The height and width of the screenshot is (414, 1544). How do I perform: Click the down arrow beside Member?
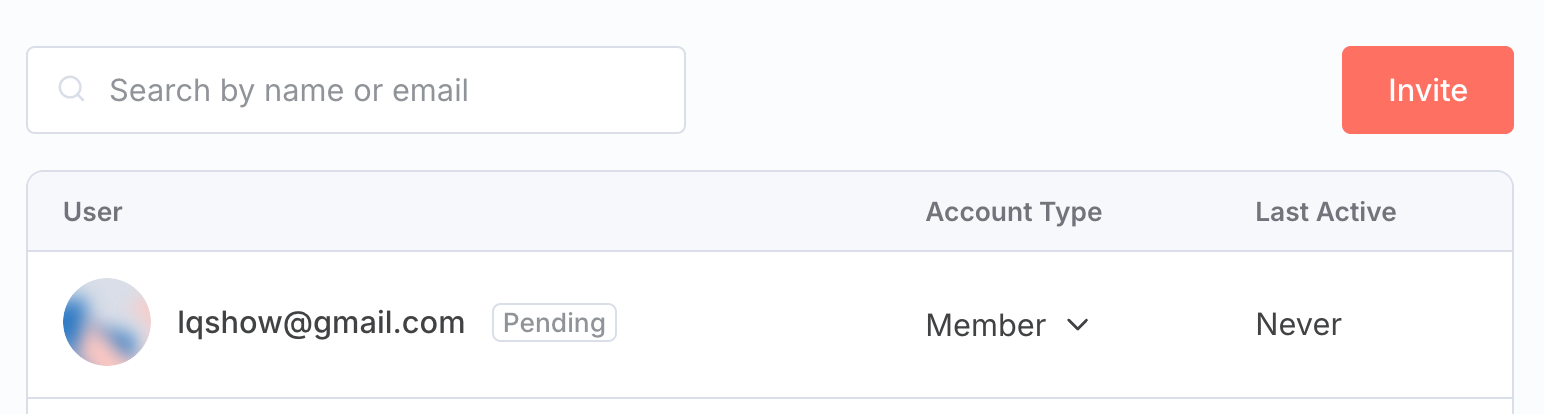pos(1077,325)
